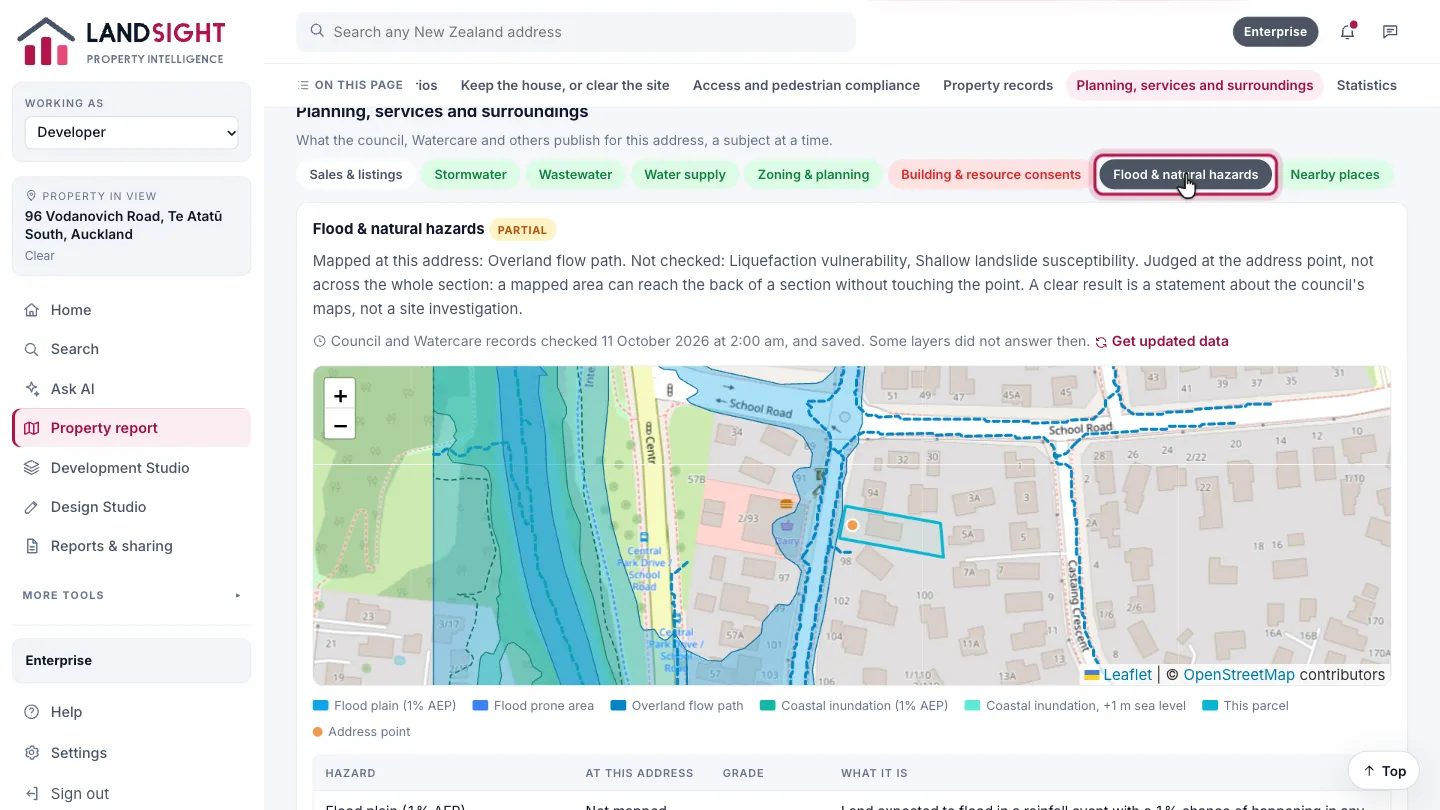Open the messages chat icon
This screenshot has width=1440, height=810.
[x=1390, y=32]
